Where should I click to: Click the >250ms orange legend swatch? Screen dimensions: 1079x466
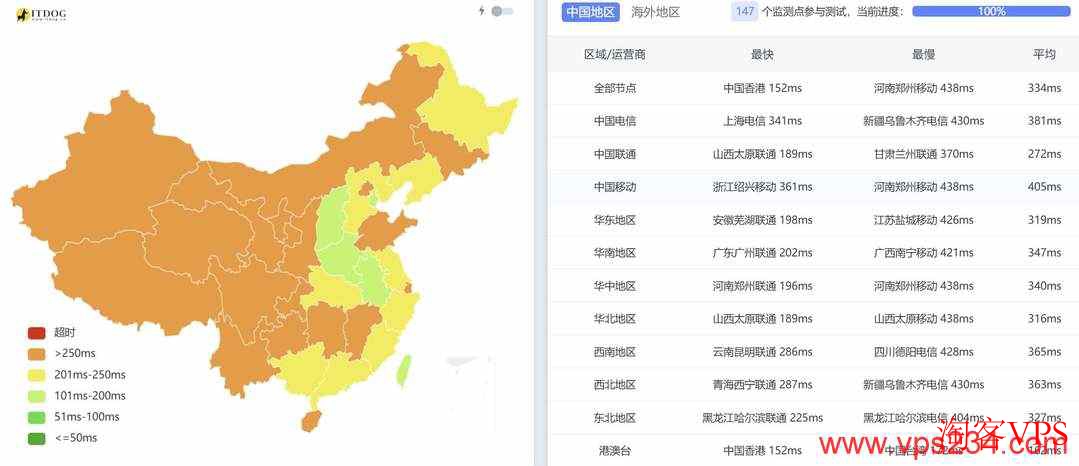[x=37, y=354]
